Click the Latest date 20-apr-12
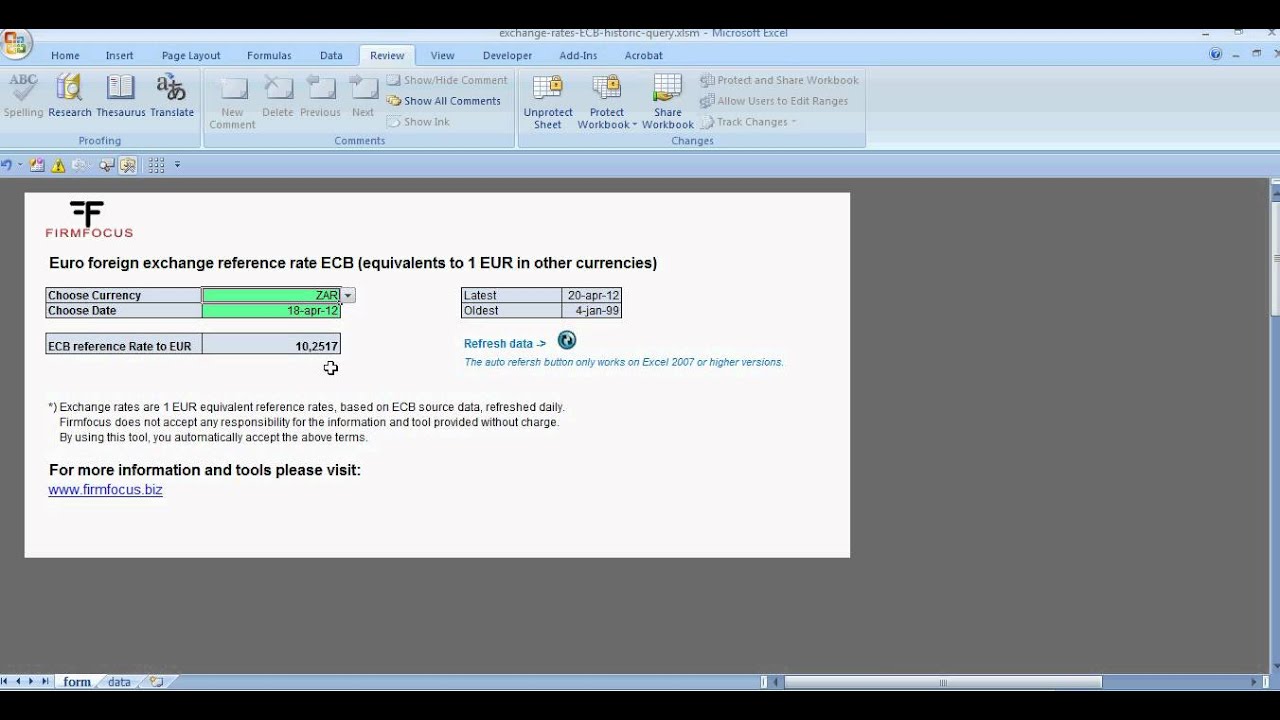 tap(591, 295)
